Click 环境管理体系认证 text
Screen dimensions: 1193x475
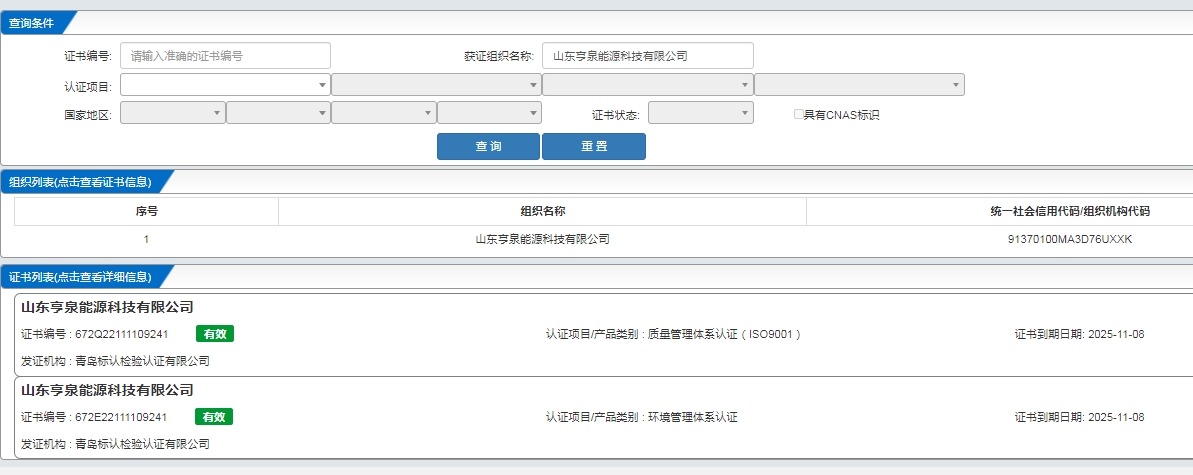click(692, 417)
